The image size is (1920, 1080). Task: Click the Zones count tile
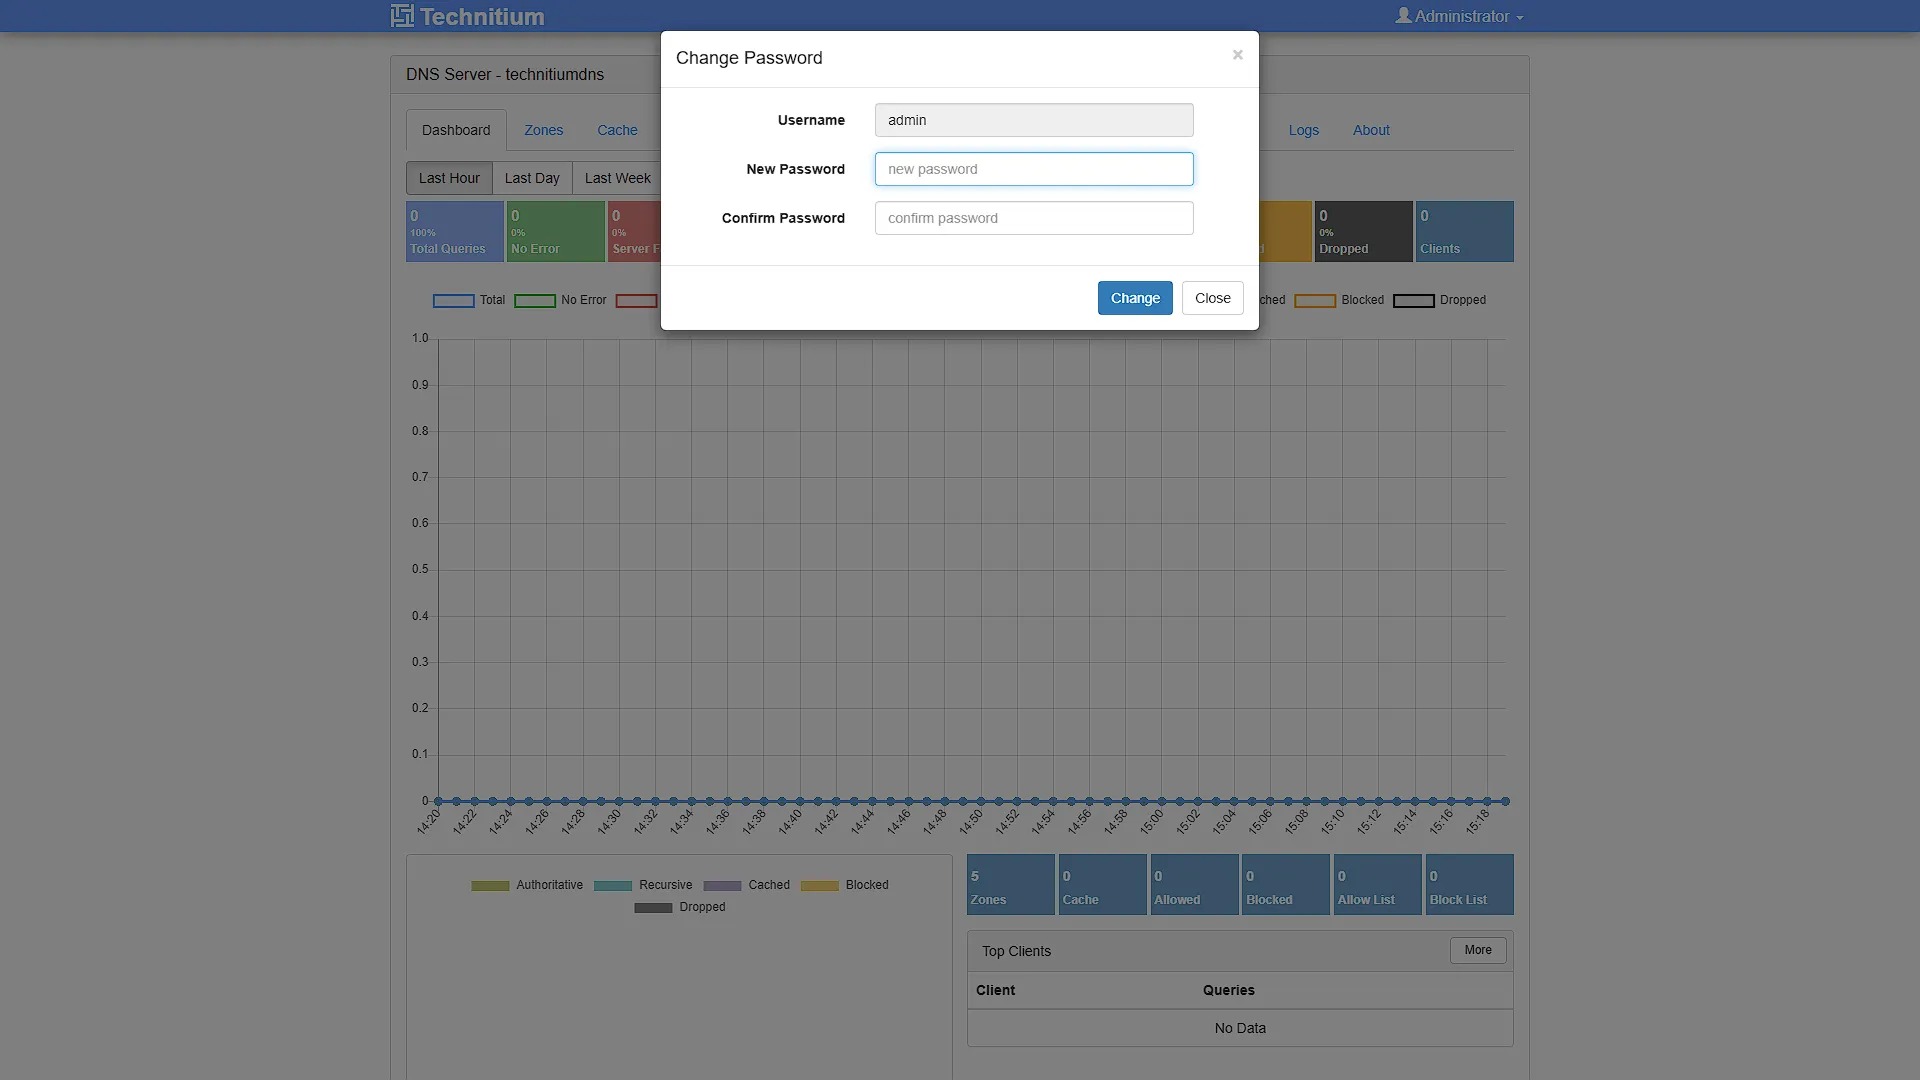(x=1010, y=885)
